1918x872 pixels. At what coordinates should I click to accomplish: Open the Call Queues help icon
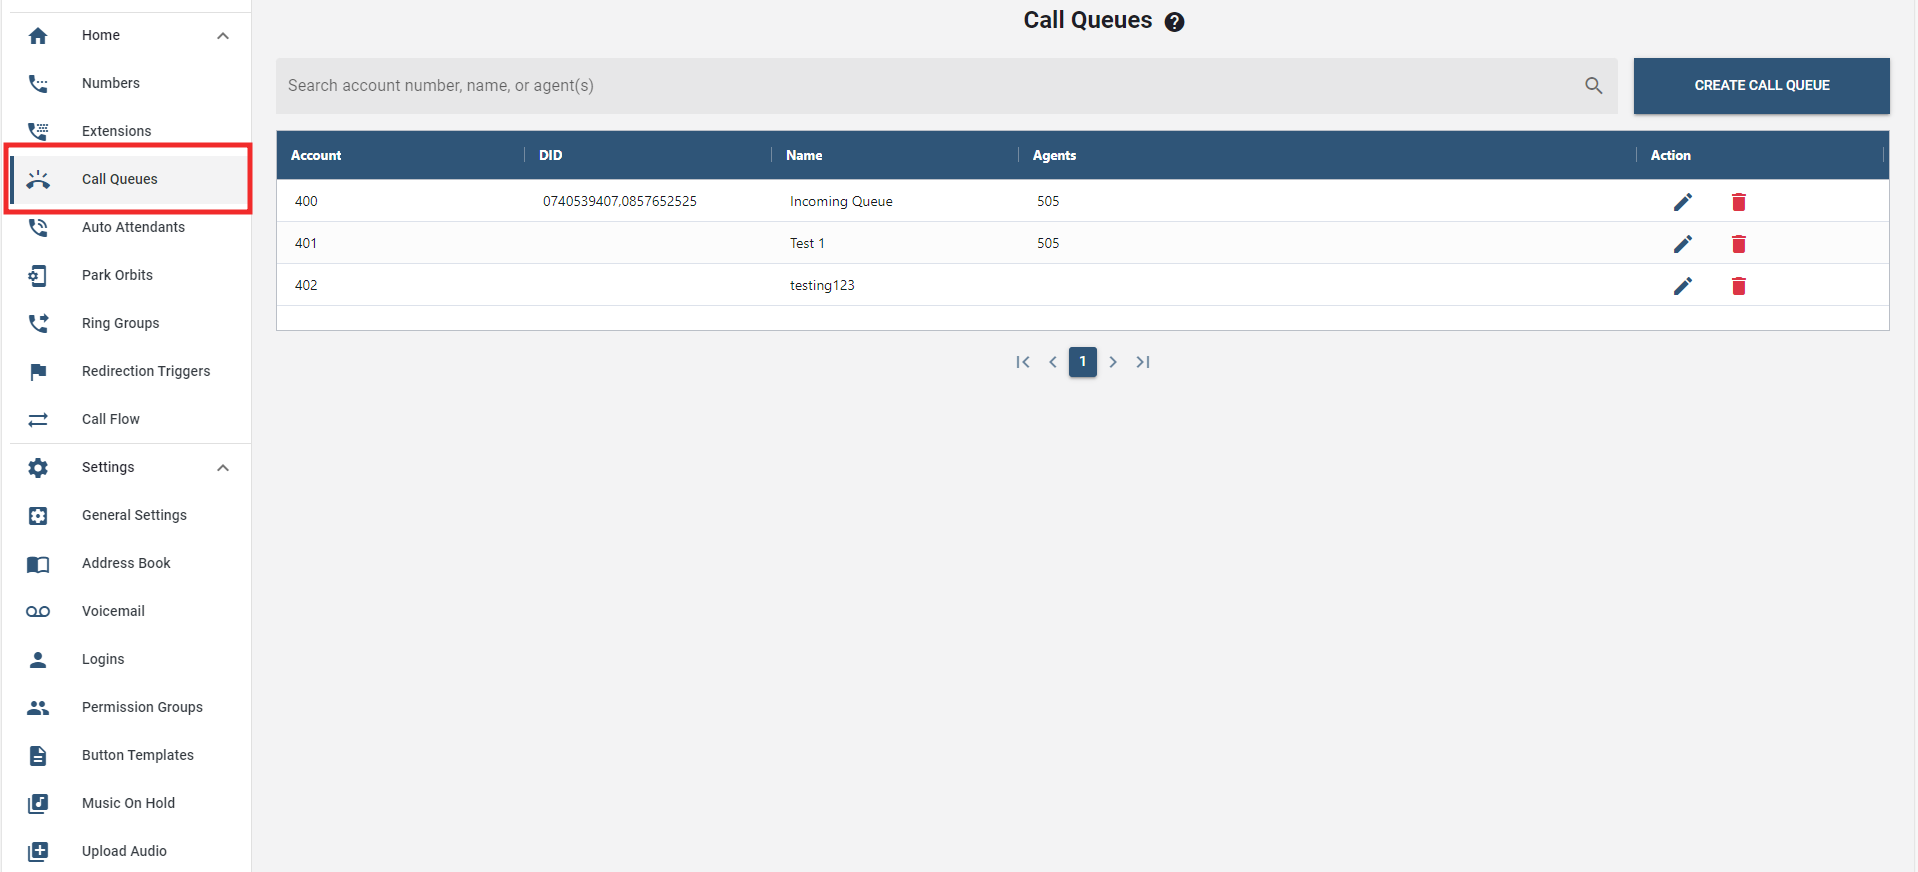pyautogui.click(x=1175, y=22)
